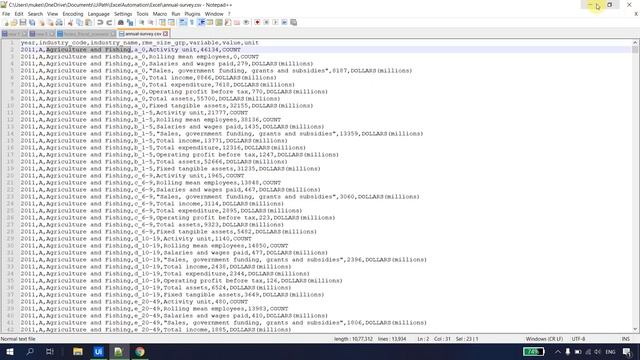The width and height of the screenshot is (640, 360).
Task: Toggle word wrap in toolbar
Action: click(x=183, y=22)
